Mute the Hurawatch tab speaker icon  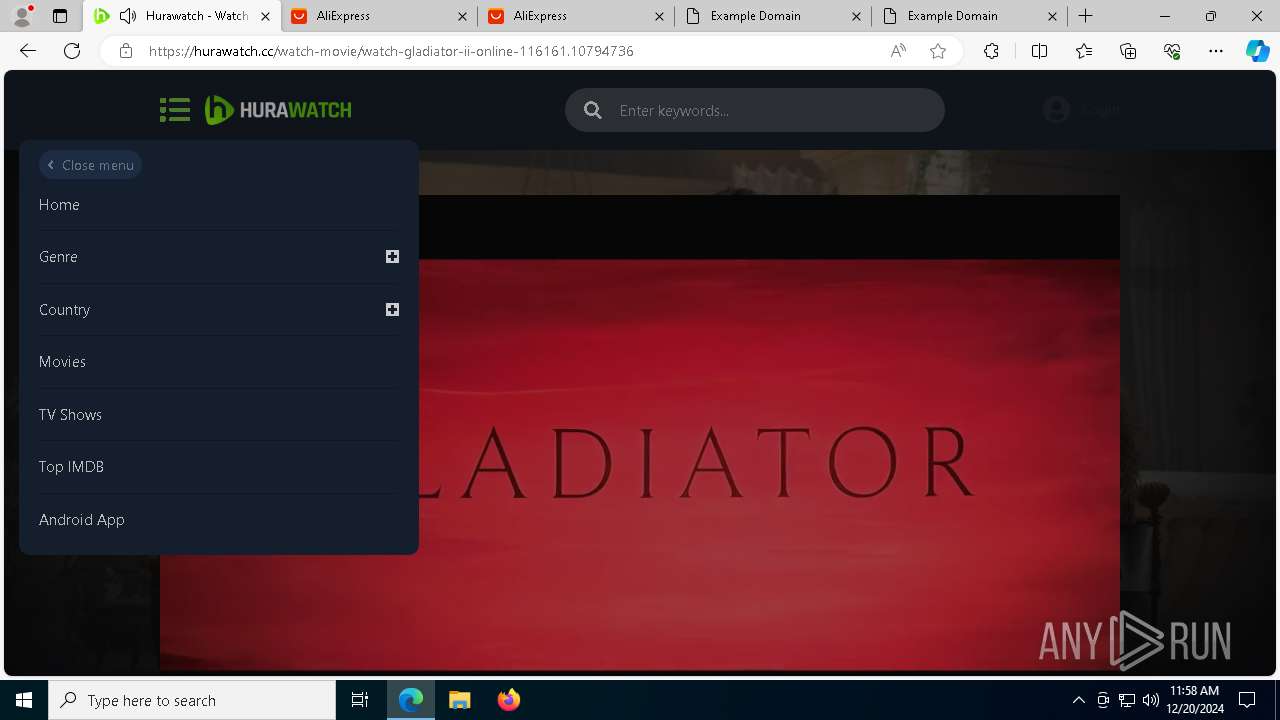coord(127,16)
